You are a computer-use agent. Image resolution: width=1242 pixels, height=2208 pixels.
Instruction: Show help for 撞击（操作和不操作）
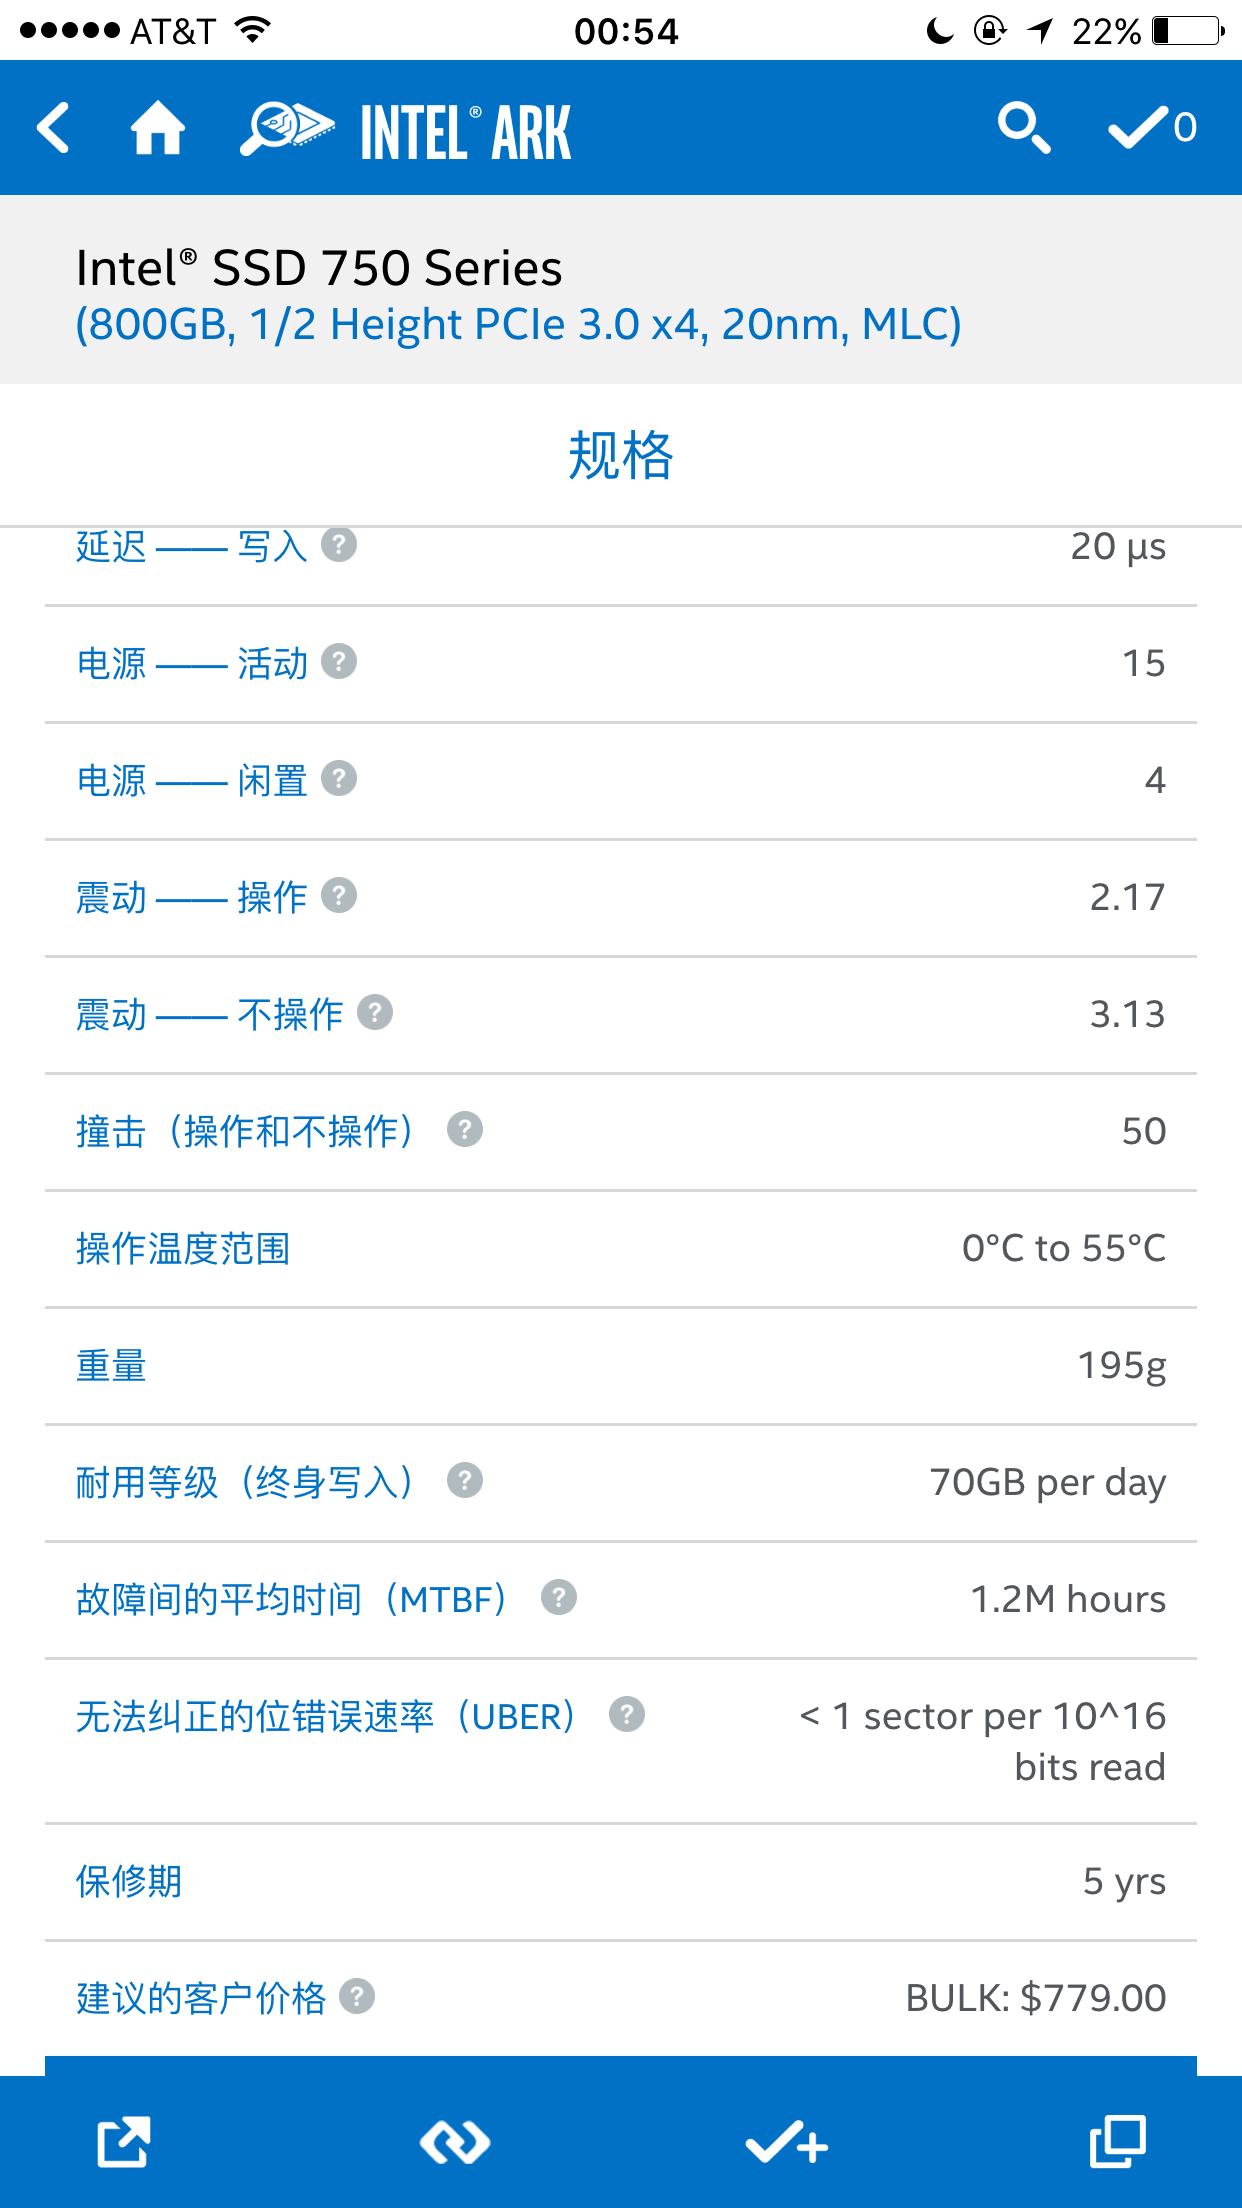coord(465,1129)
